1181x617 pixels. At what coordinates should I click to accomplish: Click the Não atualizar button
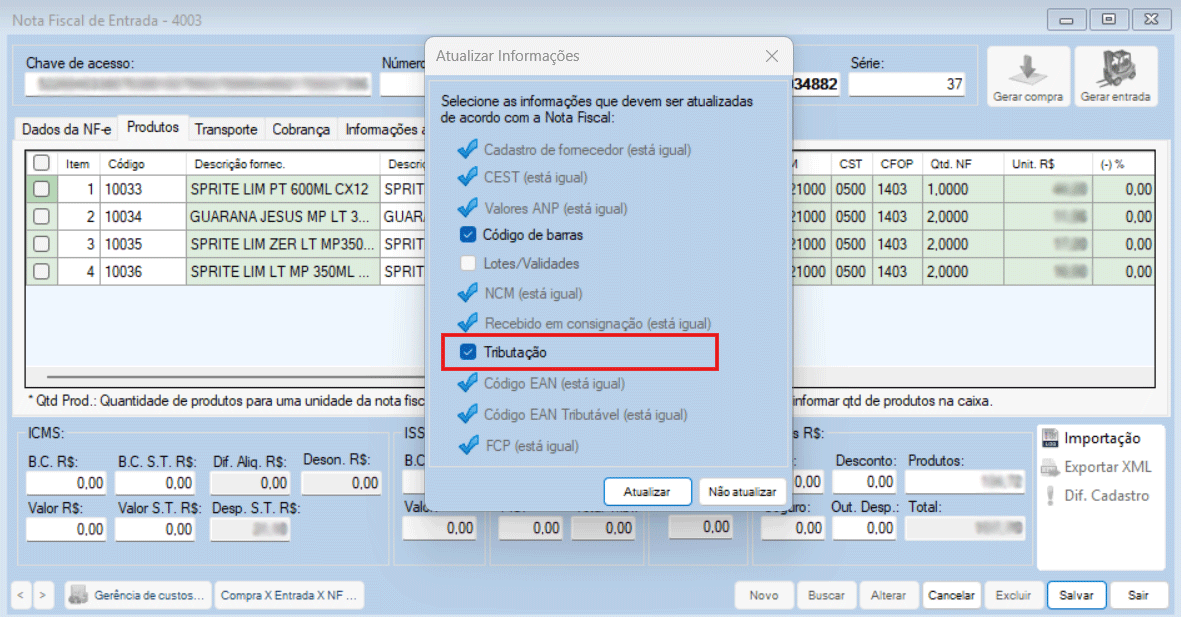click(742, 491)
